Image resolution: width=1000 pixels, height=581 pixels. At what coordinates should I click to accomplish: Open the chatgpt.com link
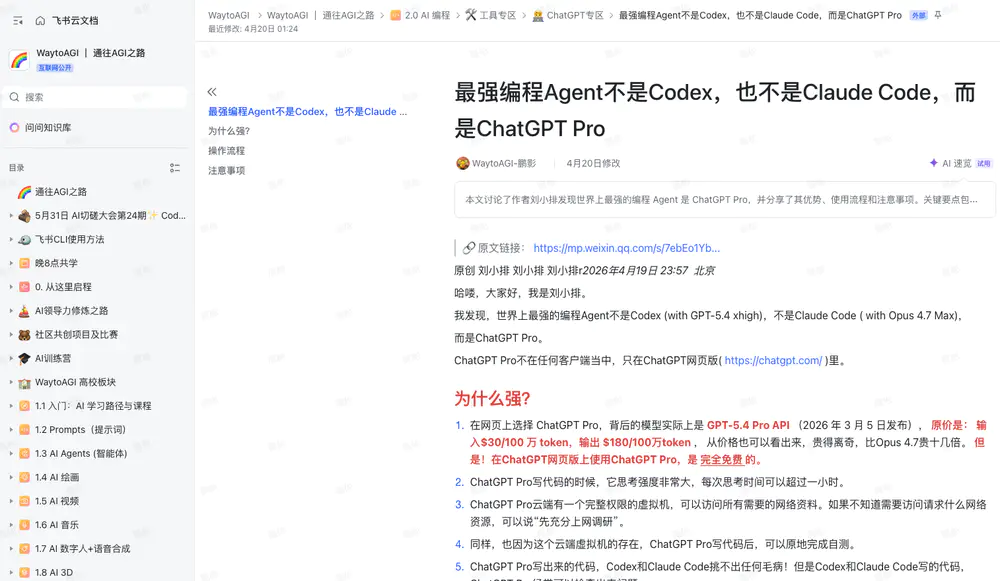[x=773, y=360]
